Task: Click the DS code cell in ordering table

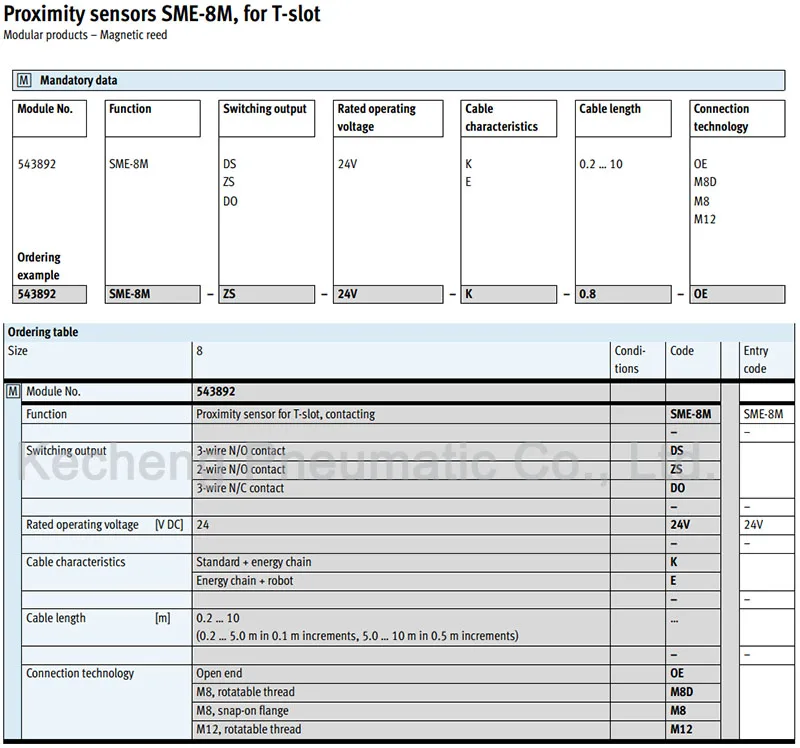Action: pos(693,451)
